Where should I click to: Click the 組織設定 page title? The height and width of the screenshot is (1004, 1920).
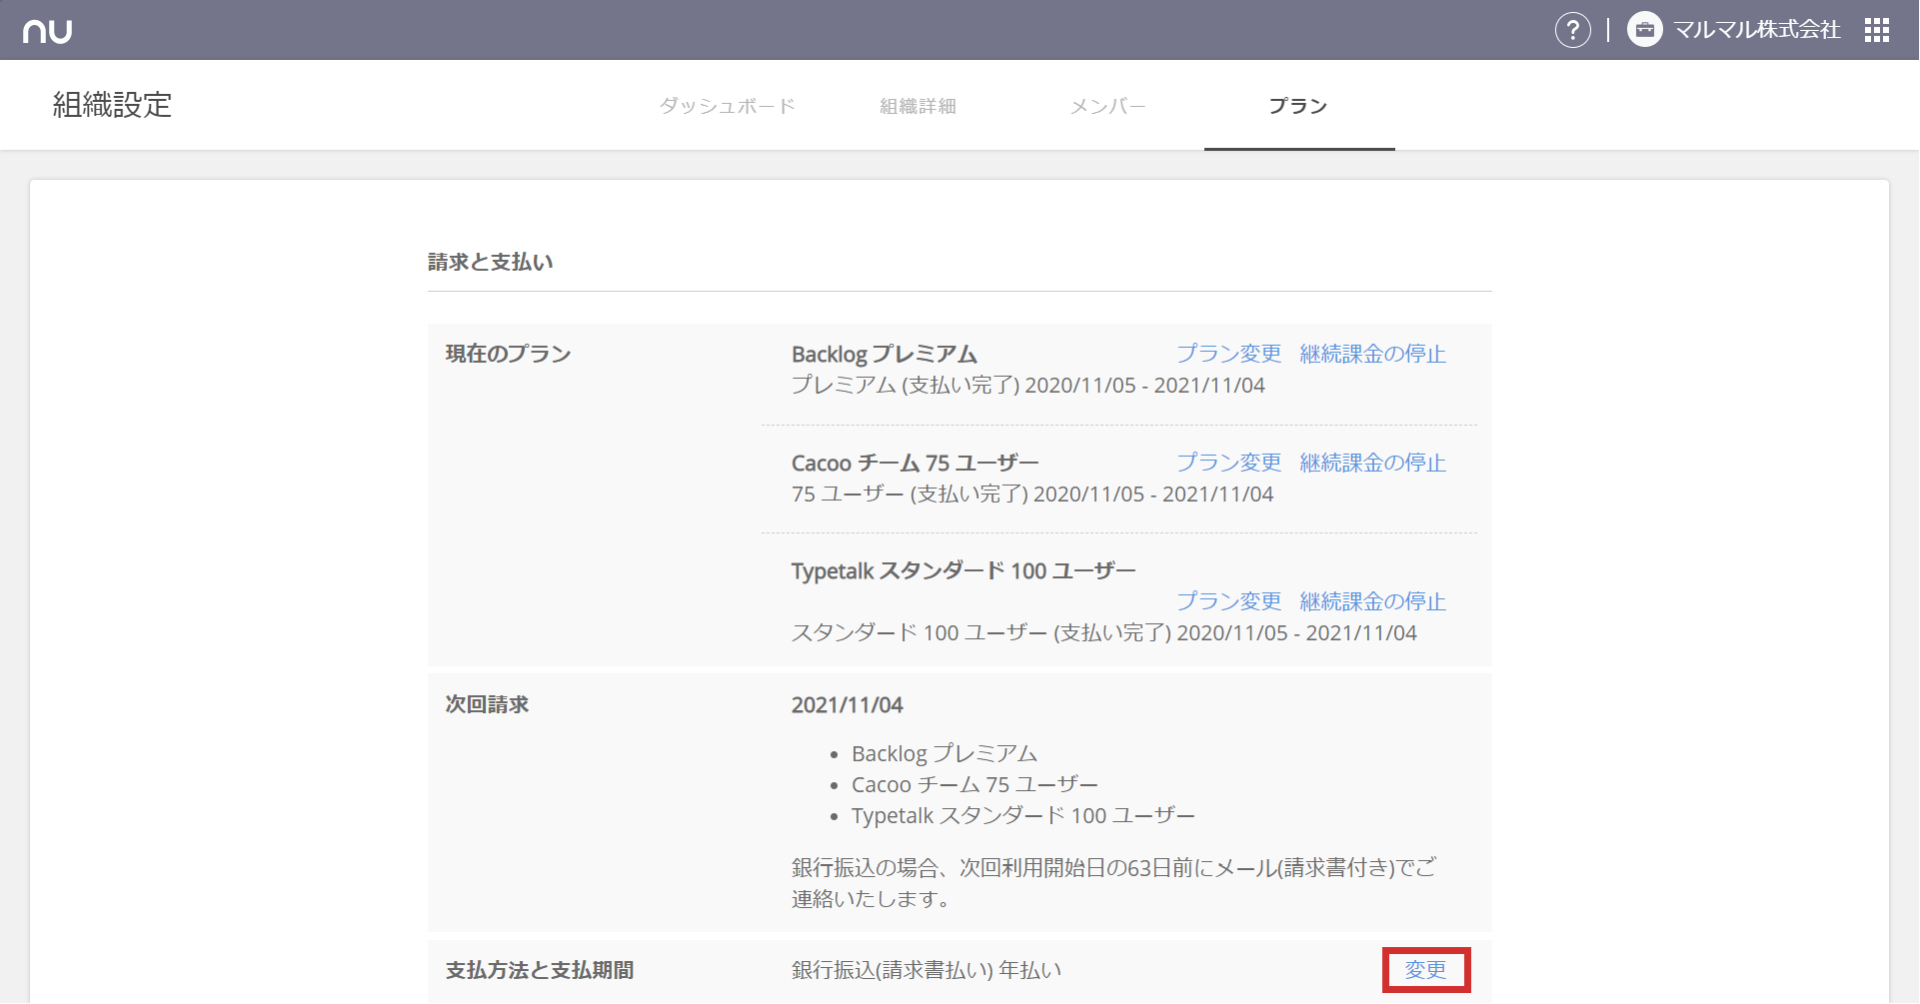pos(112,105)
